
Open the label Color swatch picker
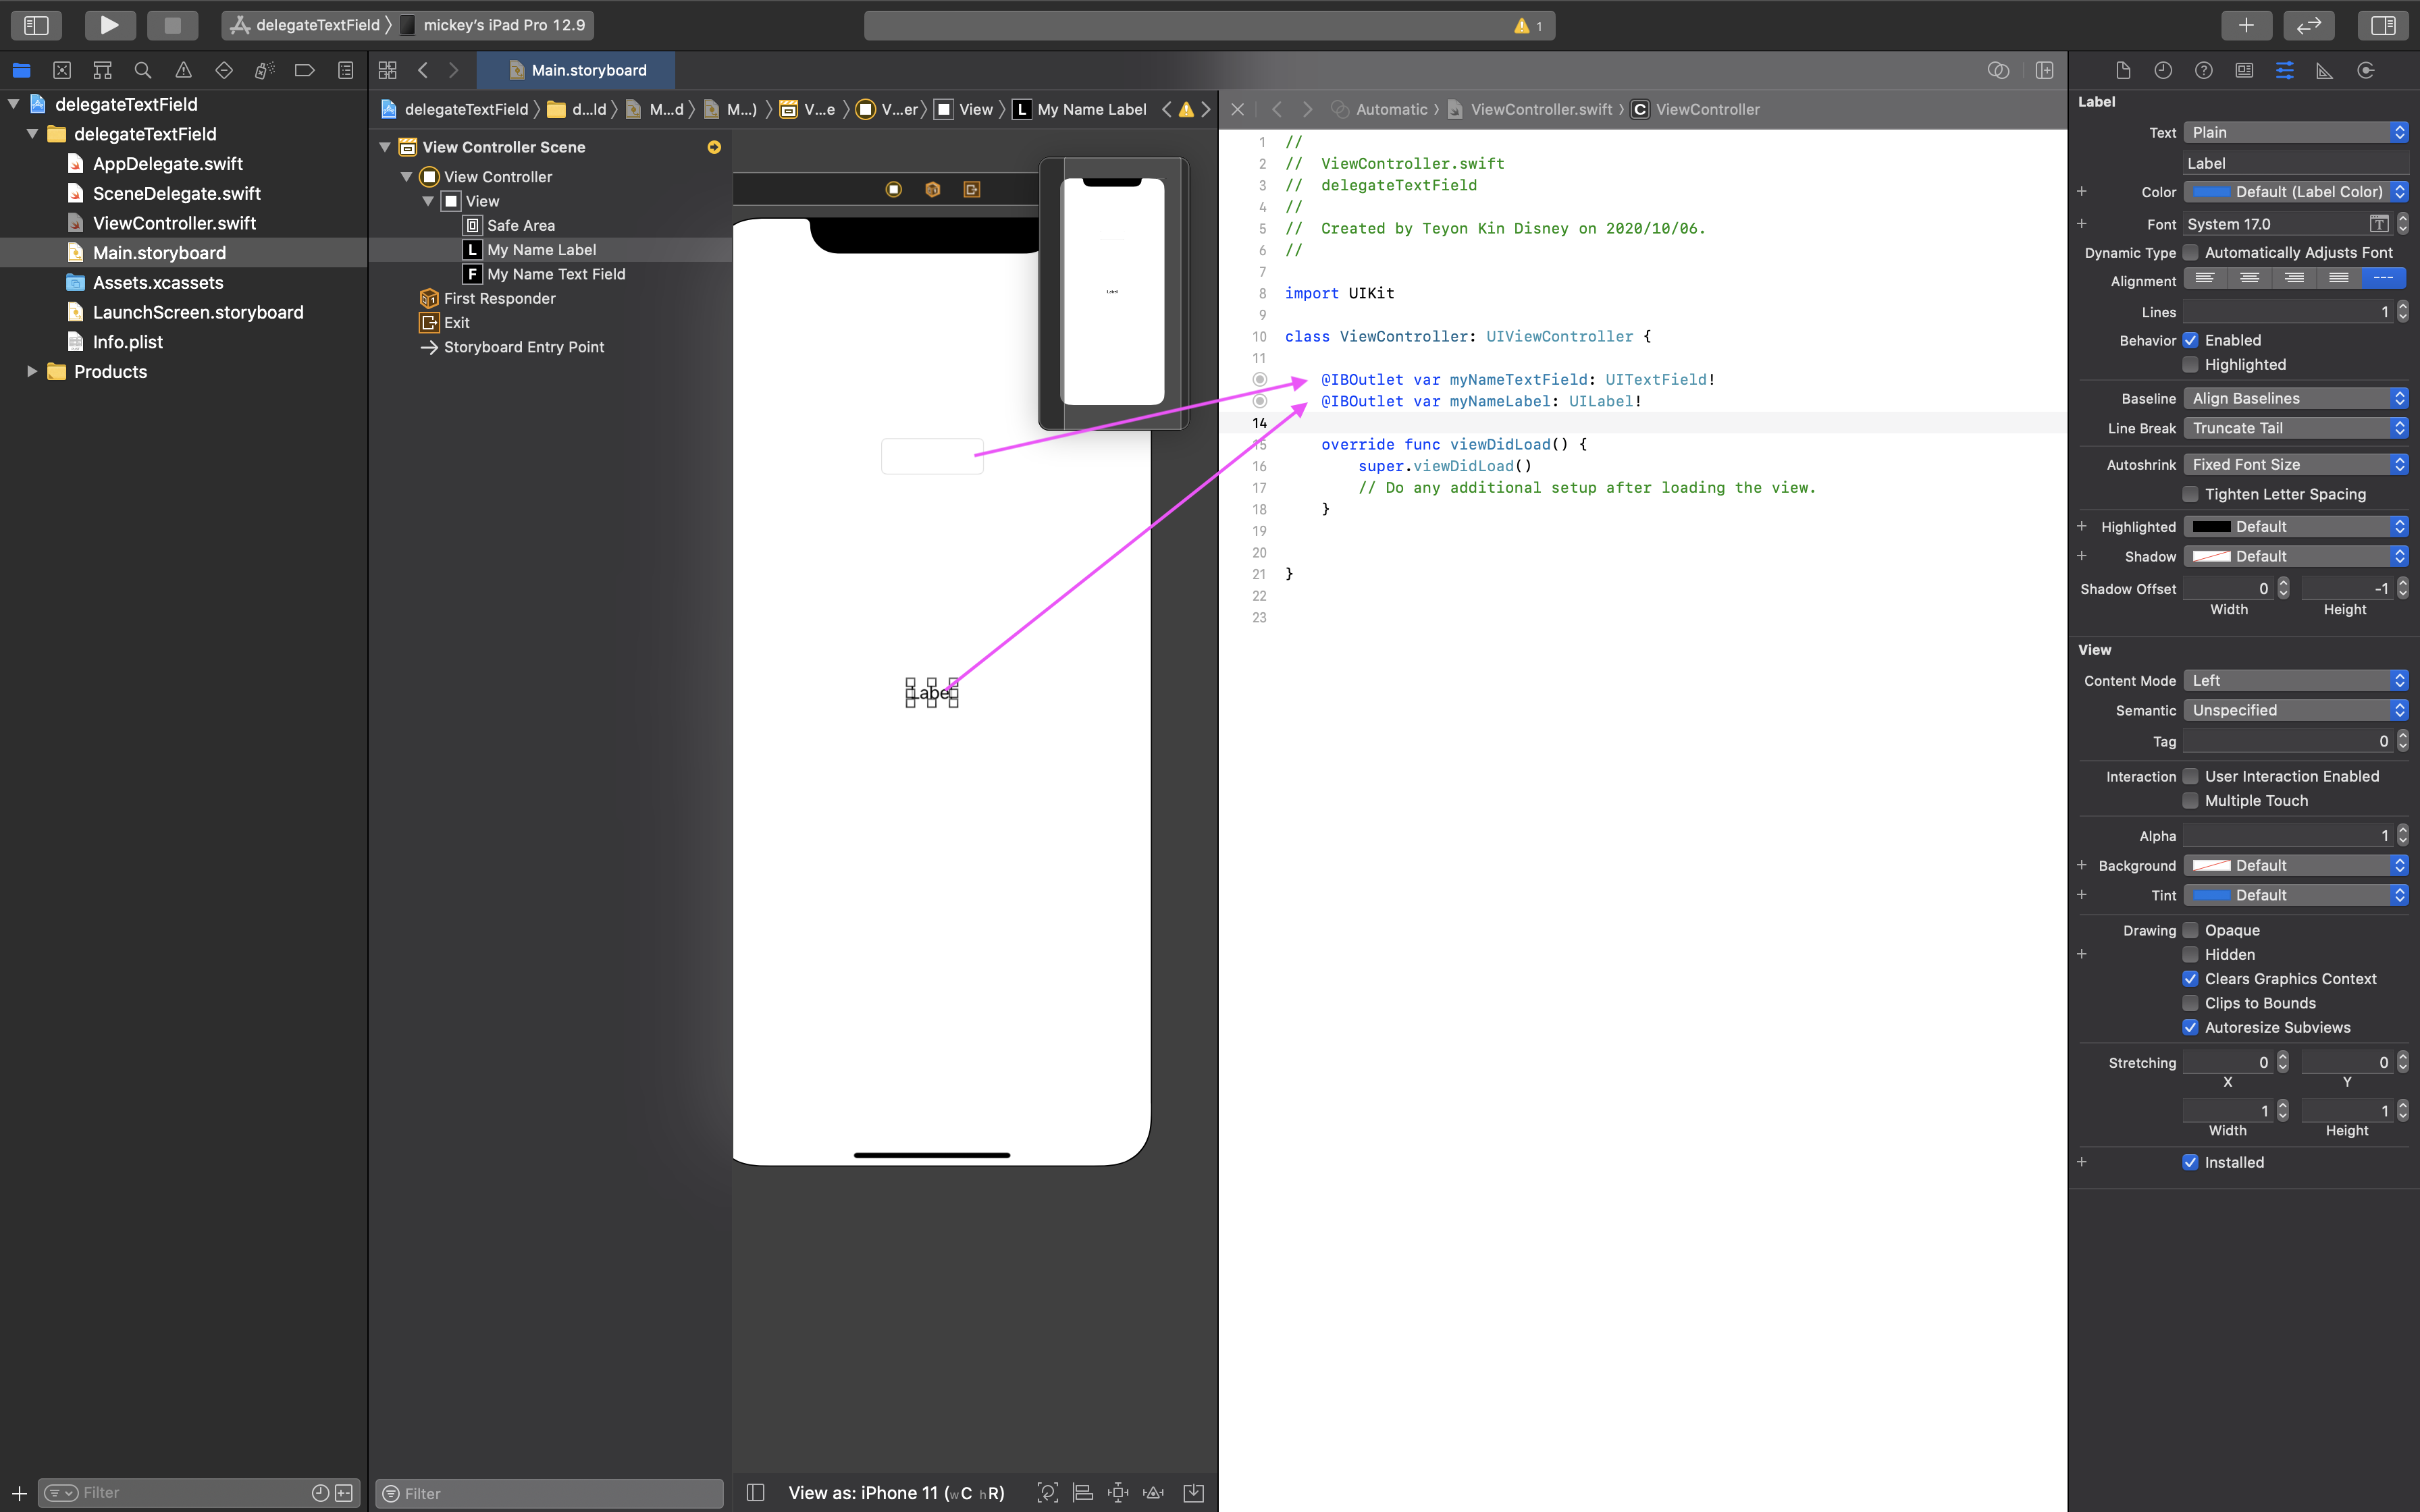pos(2211,192)
